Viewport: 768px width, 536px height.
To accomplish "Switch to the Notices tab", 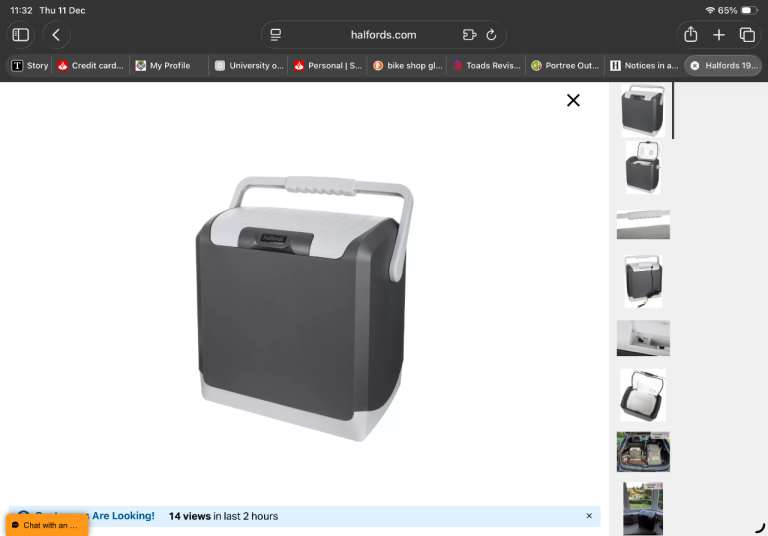I will 644,66.
